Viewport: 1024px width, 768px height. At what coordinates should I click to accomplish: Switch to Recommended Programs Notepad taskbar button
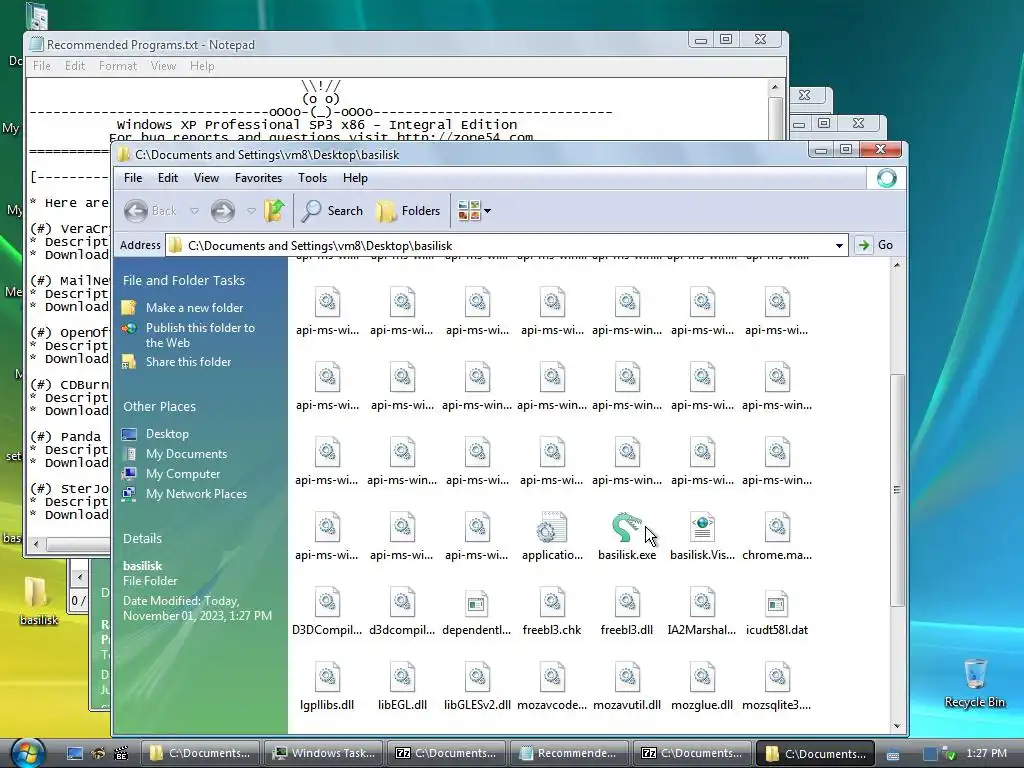coord(568,753)
